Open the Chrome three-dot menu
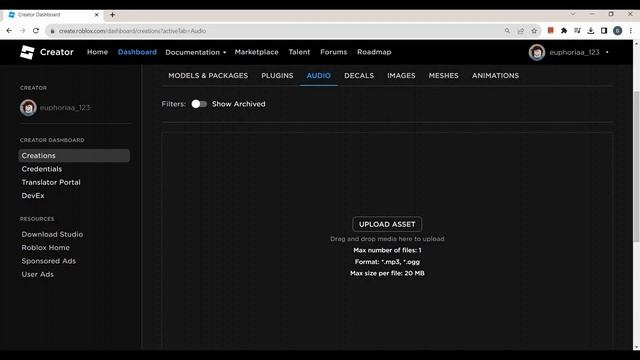The image size is (640, 360). pyautogui.click(x=631, y=31)
